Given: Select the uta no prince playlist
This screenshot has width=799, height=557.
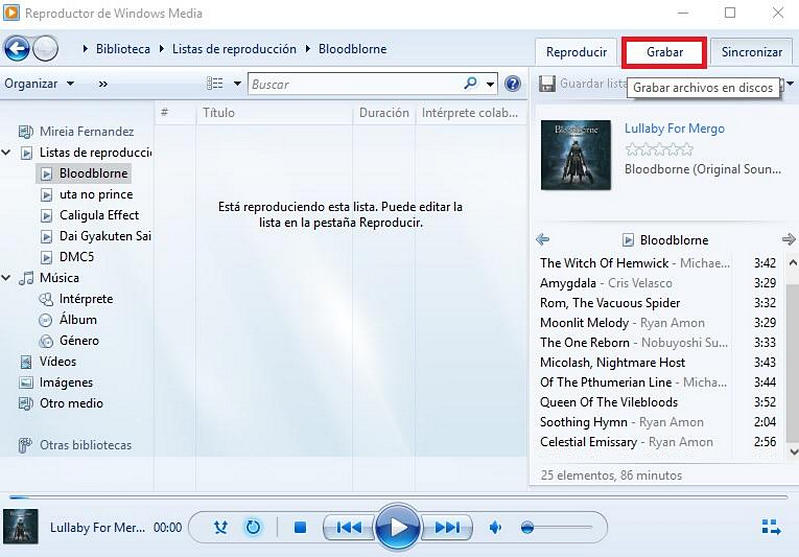Looking at the screenshot, I should [x=96, y=194].
